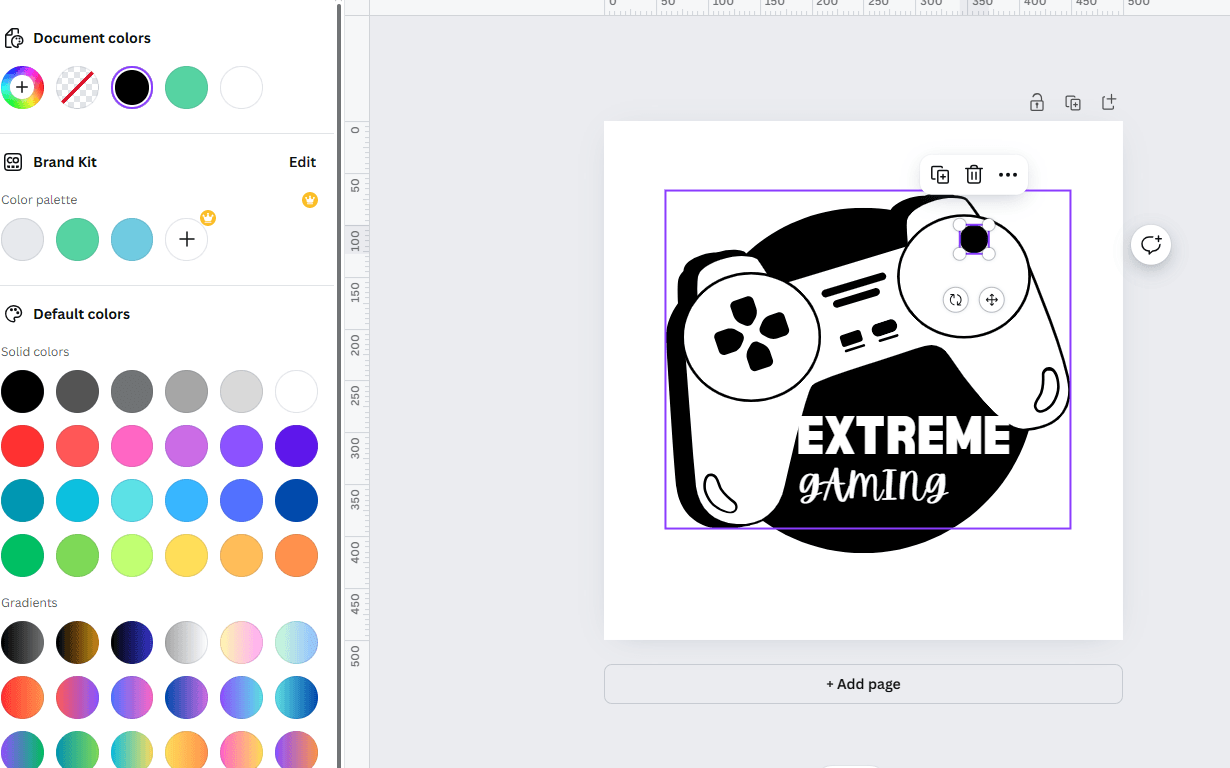The image size is (1230, 768).
Task: Lock the page using the padlock icon
Action: pyautogui.click(x=1037, y=102)
